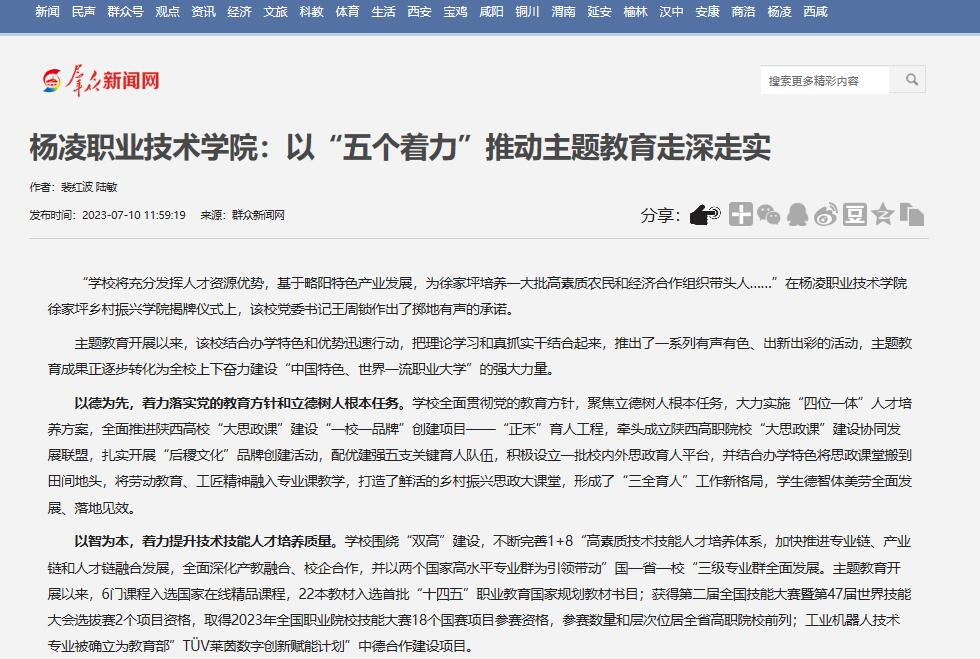The width and height of the screenshot is (980, 659).
Task: Select 西安 in the top navigation
Action: [420, 12]
